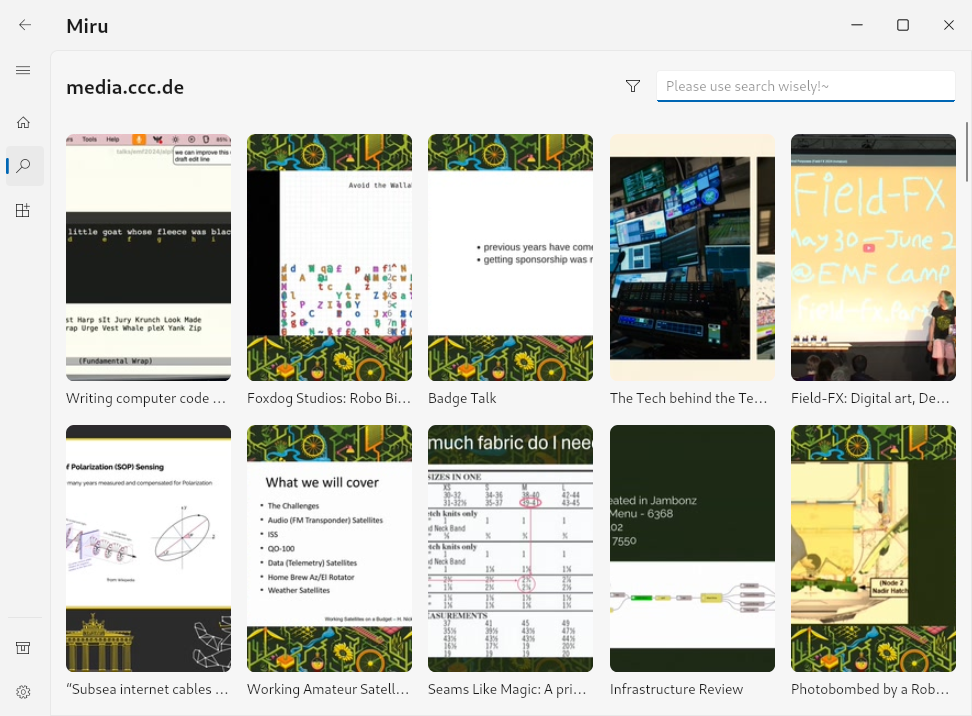Focus the 'Please use search wisely!~' search field
This screenshot has width=972, height=716.
coord(805,86)
